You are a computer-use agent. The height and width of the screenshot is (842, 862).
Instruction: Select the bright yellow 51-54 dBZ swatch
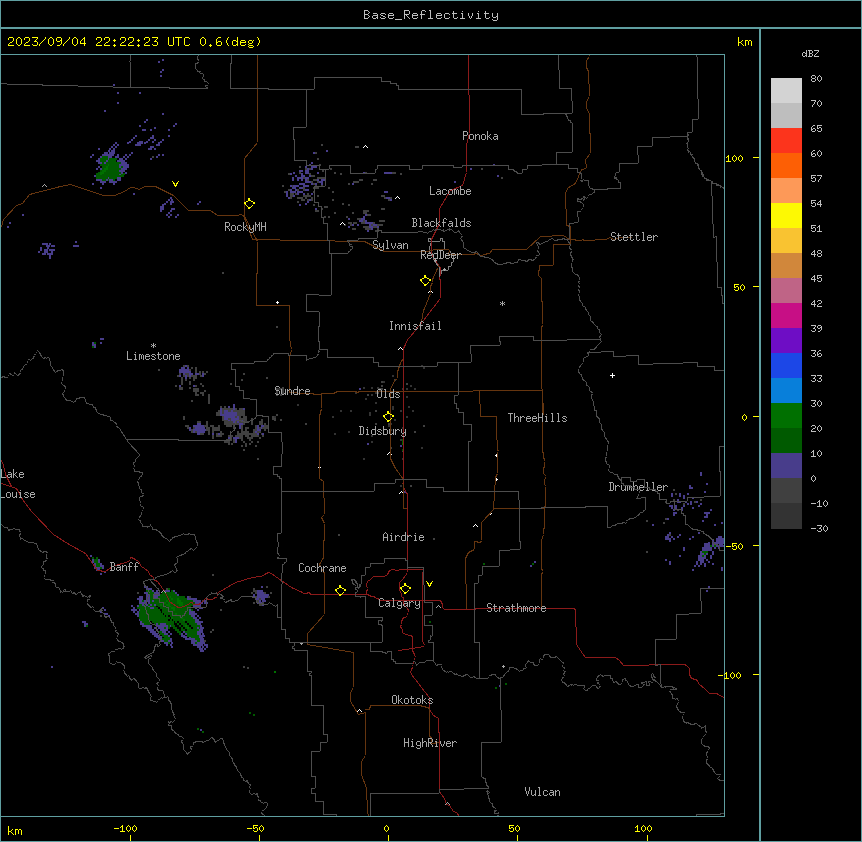786,215
